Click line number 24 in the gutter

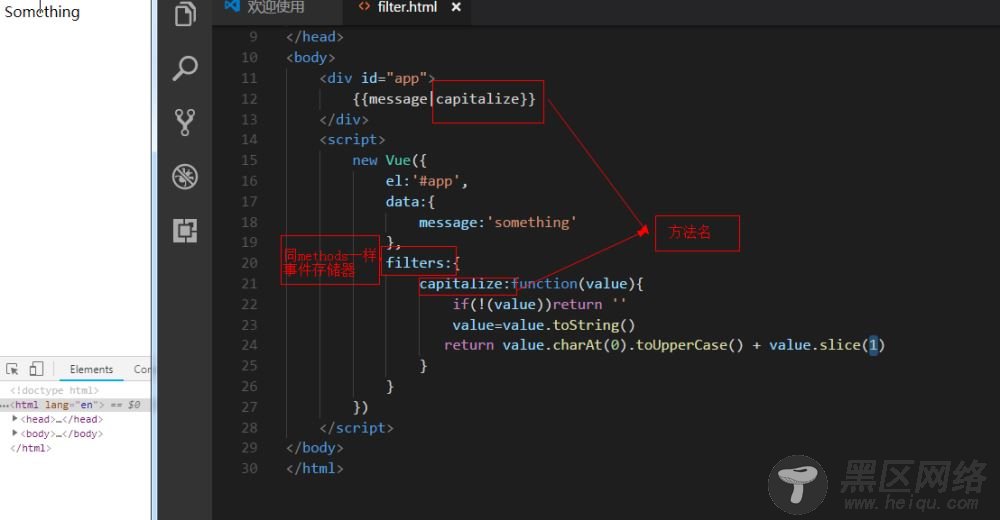click(x=249, y=345)
